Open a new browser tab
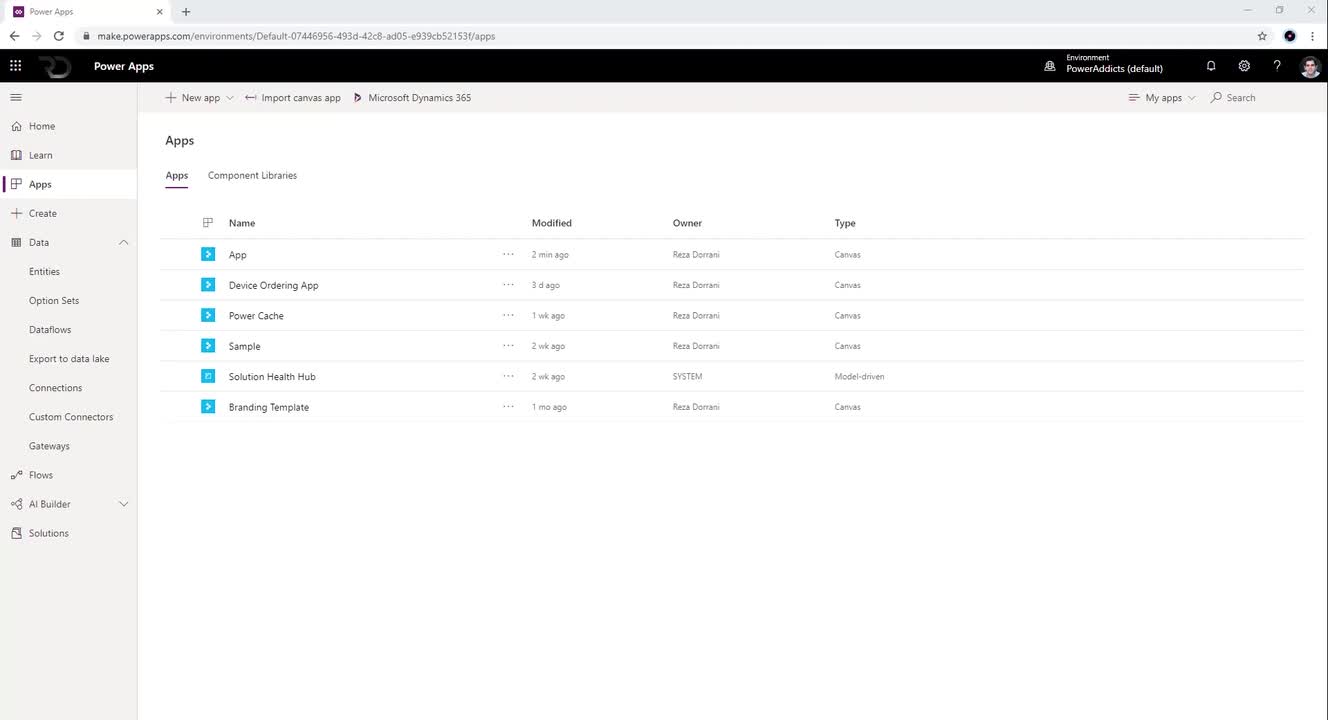 coord(186,11)
